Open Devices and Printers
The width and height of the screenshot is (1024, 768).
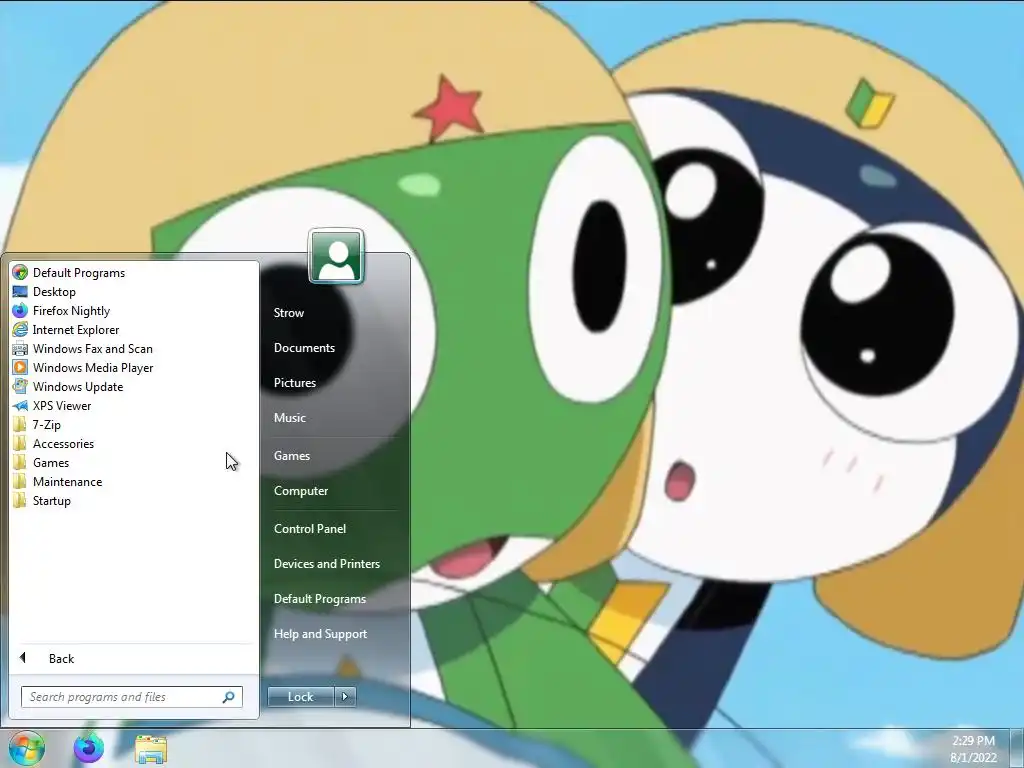click(327, 564)
